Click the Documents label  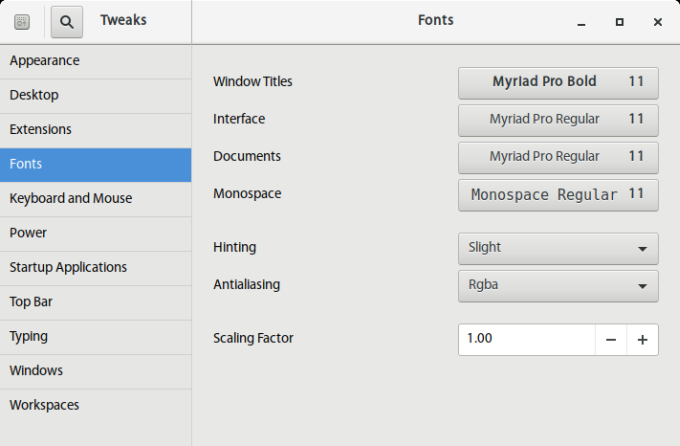(x=247, y=156)
